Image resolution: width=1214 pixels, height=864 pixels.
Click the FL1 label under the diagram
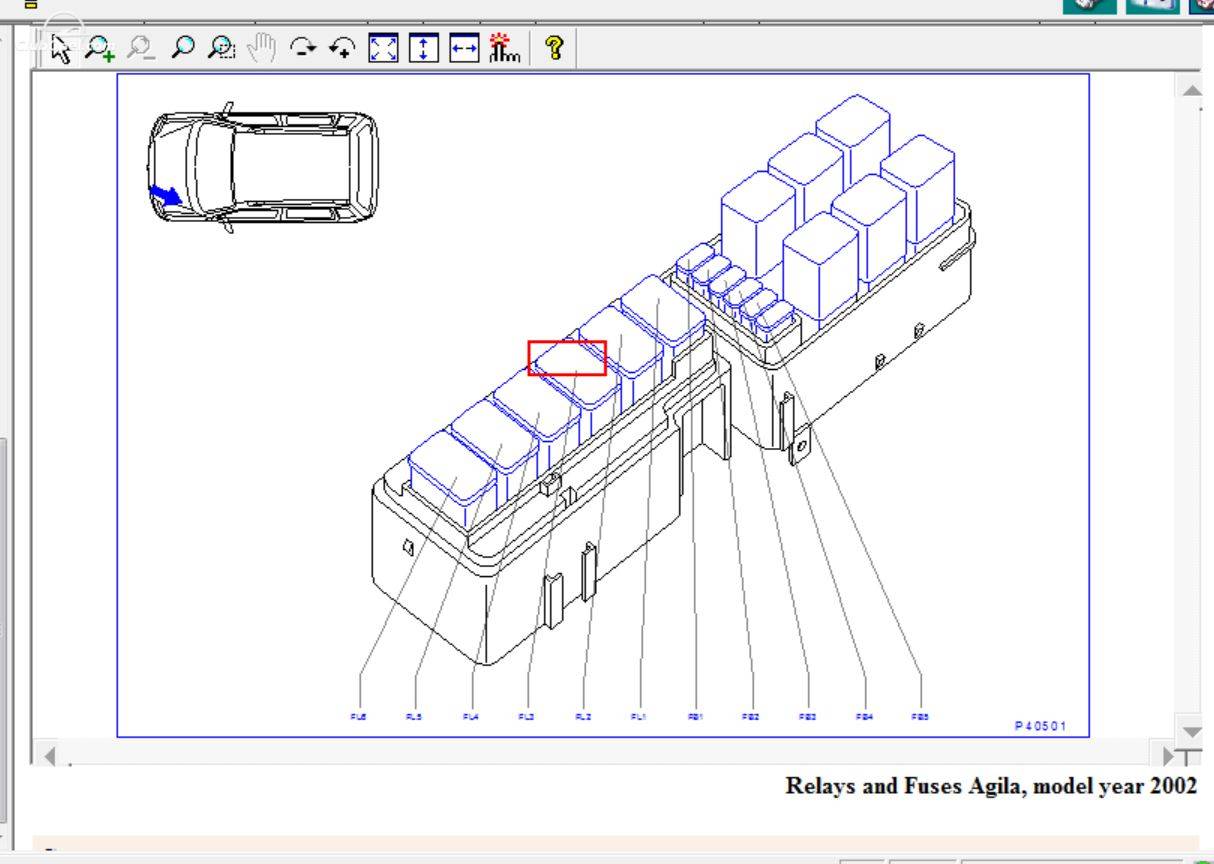pyautogui.click(x=639, y=717)
